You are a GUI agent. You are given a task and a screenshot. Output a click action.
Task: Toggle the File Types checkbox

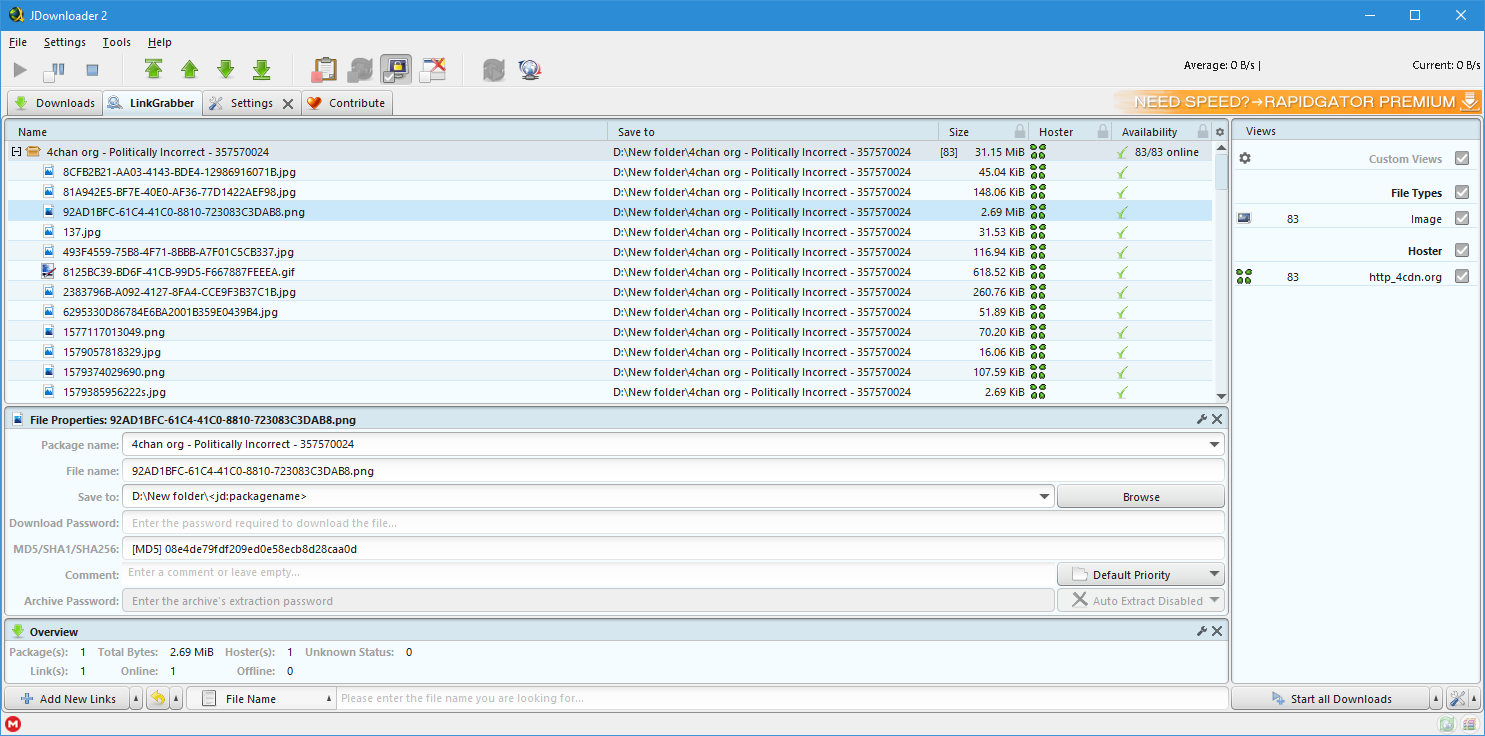pyautogui.click(x=1462, y=192)
